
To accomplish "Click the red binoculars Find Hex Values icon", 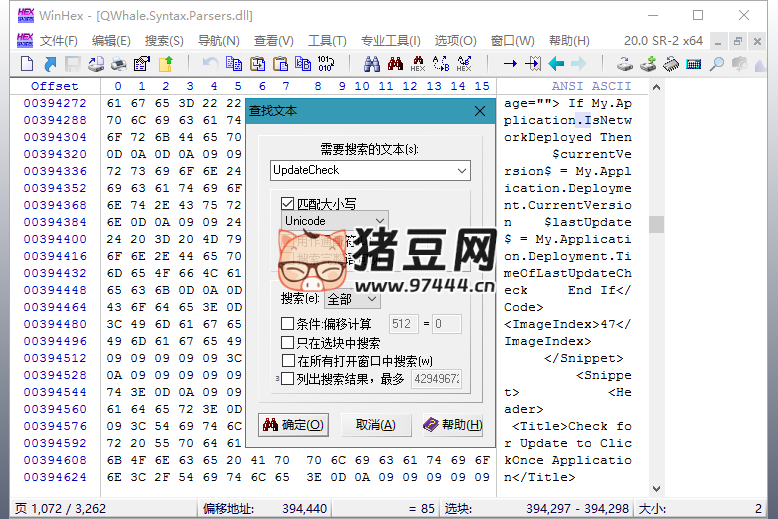I will pos(395,64).
